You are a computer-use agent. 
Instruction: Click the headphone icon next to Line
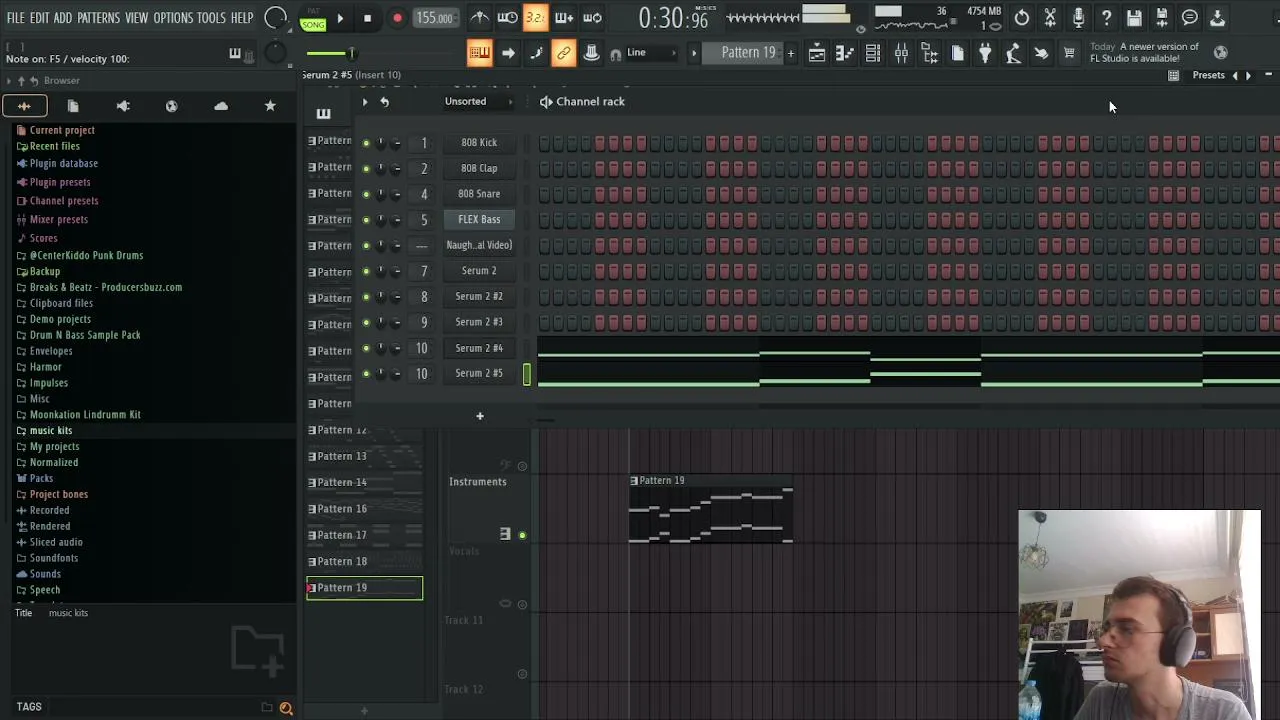pos(615,54)
